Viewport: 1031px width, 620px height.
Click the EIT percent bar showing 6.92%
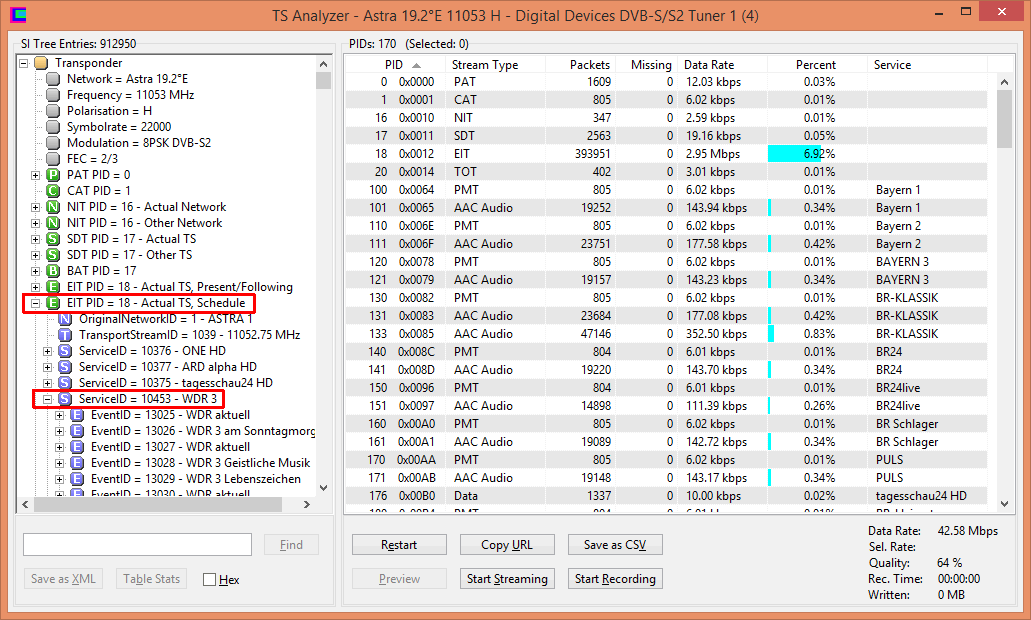[801, 154]
